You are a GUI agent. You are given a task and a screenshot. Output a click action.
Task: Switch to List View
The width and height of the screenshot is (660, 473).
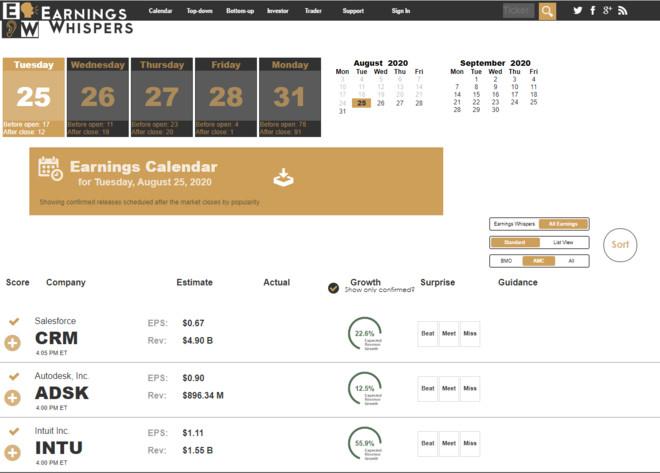pos(563,243)
